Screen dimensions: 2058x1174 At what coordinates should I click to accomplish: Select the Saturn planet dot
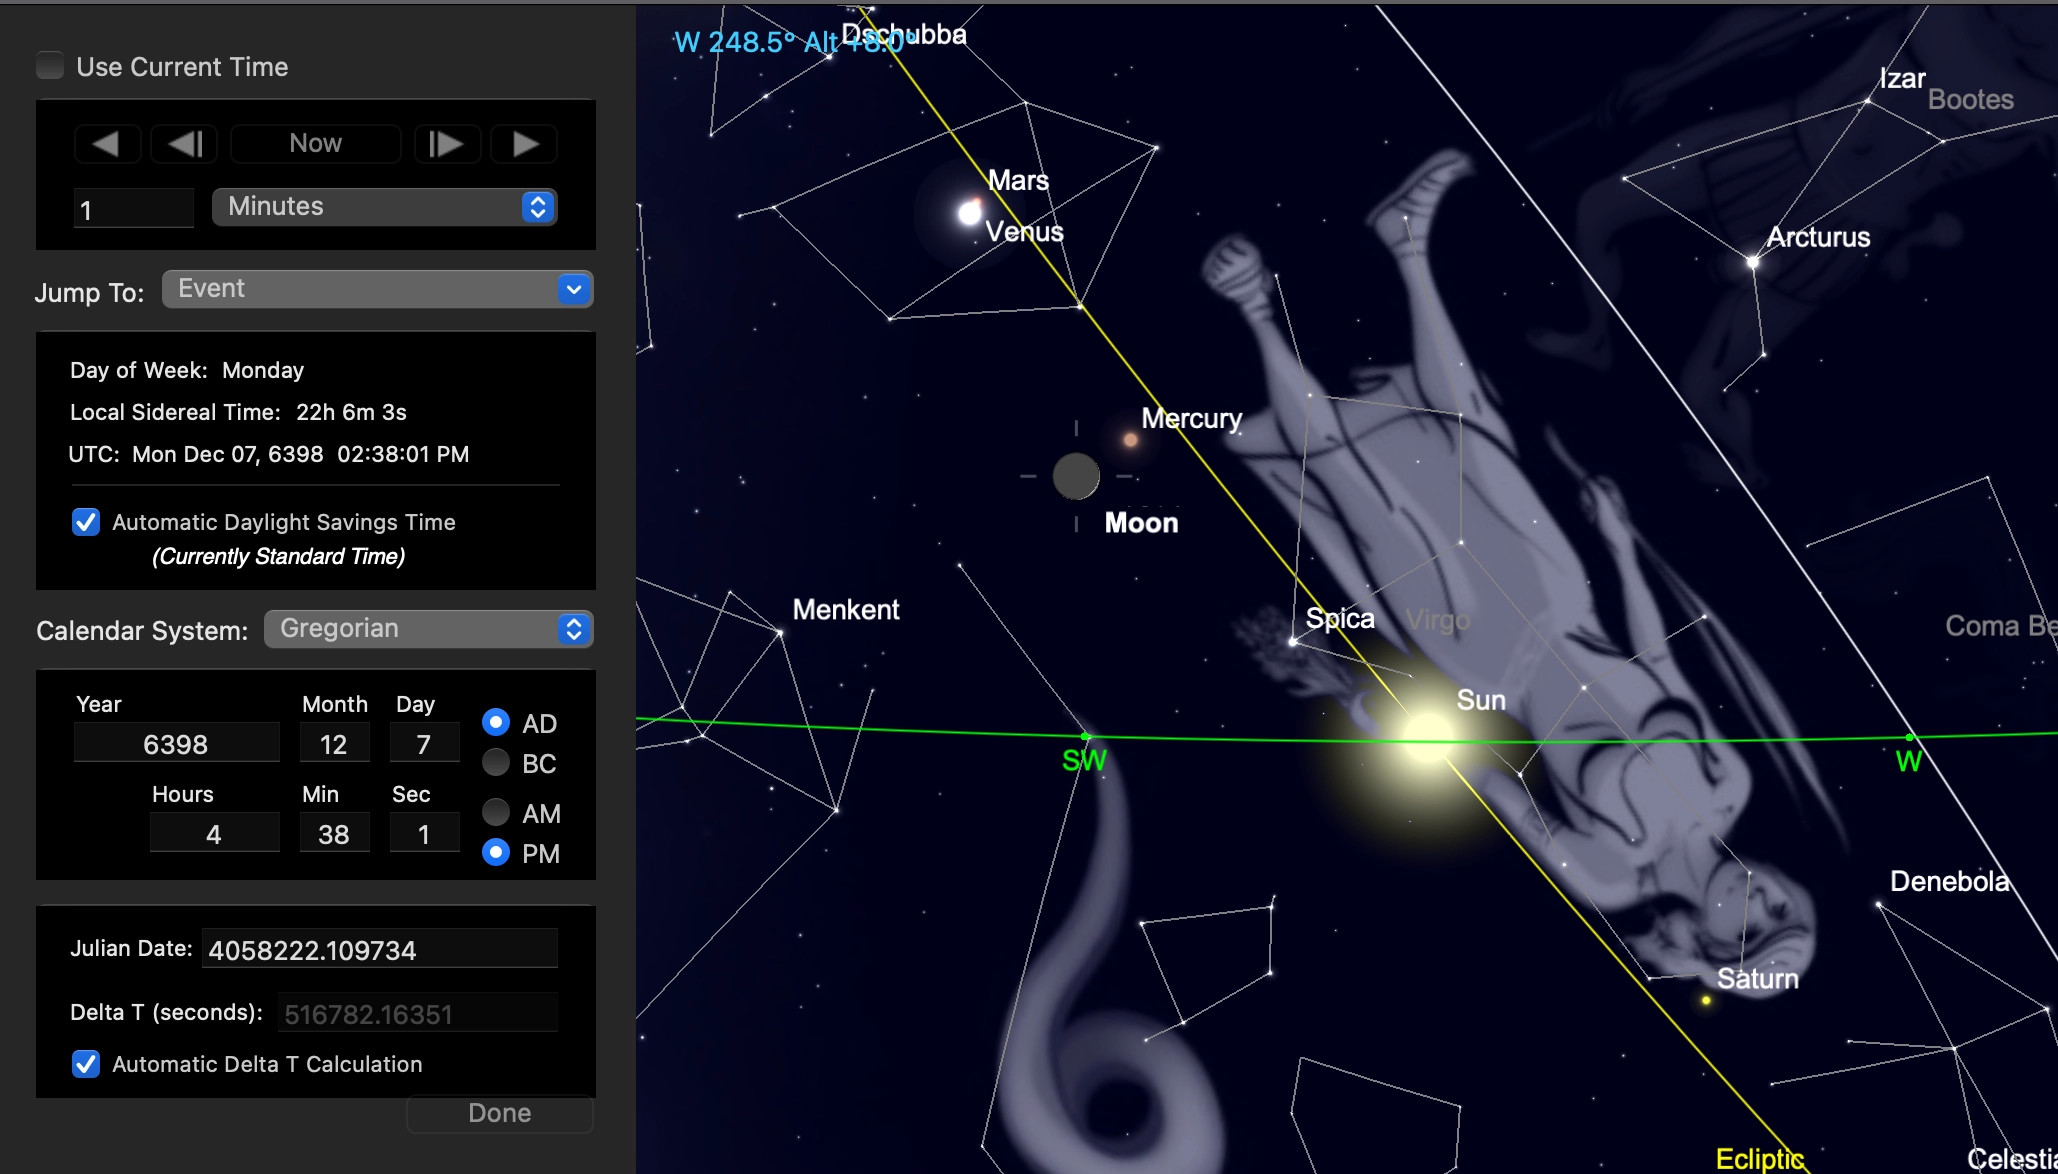point(1706,1000)
